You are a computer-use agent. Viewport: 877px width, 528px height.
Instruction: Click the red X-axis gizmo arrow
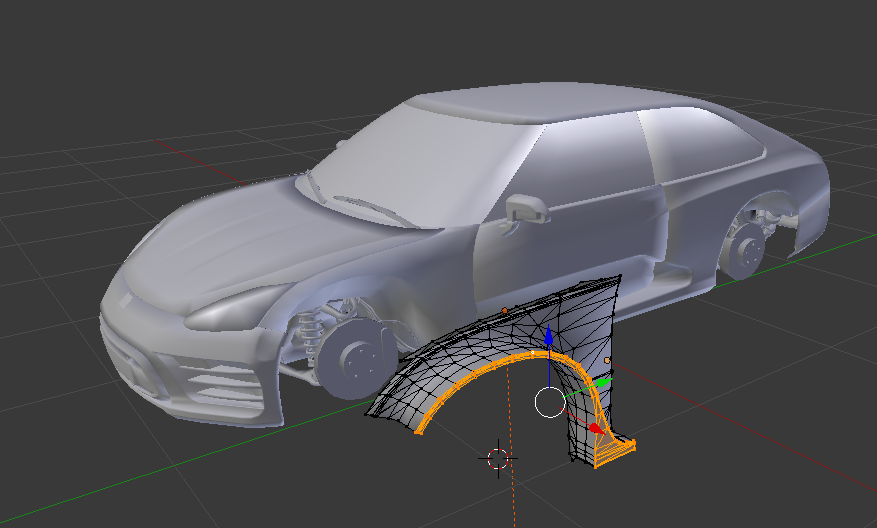point(594,428)
